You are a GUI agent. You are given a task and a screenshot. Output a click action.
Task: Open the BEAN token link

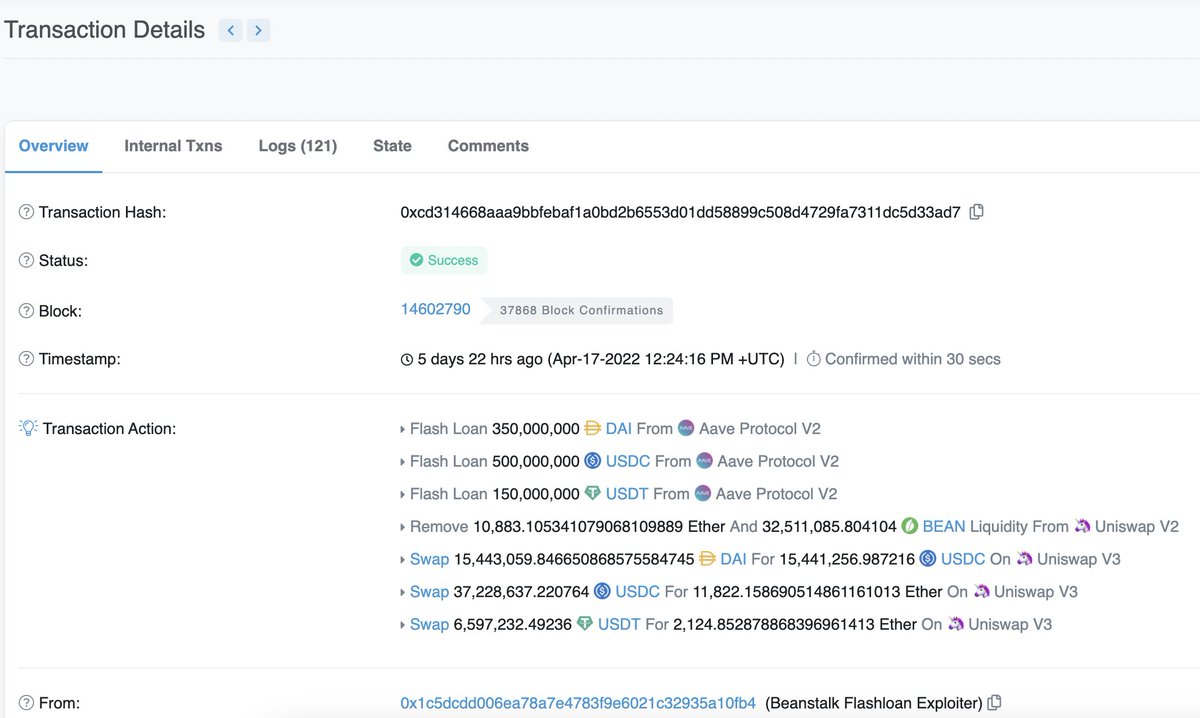944,526
